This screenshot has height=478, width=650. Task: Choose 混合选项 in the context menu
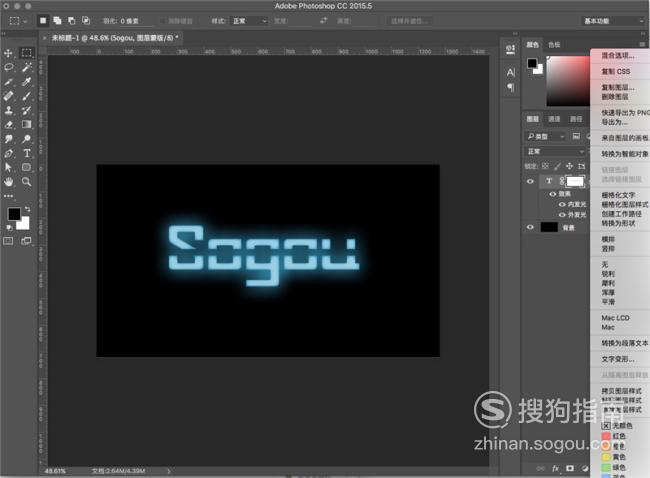pyautogui.click(x=618, y=55)
